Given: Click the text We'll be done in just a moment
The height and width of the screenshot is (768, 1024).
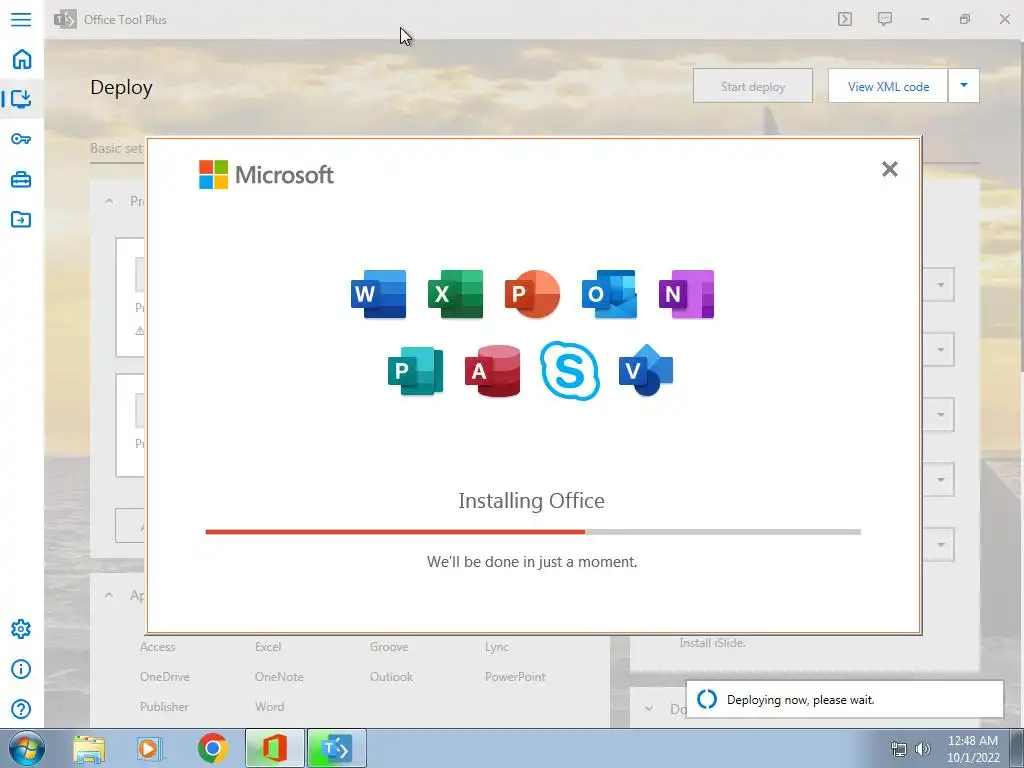Looking at the screenshot, I should coord(532,562).
